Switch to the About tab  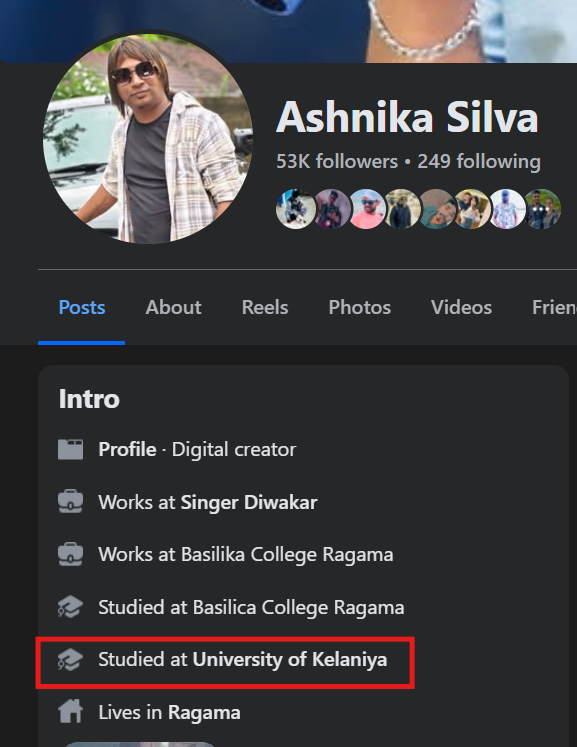point(173,307)
